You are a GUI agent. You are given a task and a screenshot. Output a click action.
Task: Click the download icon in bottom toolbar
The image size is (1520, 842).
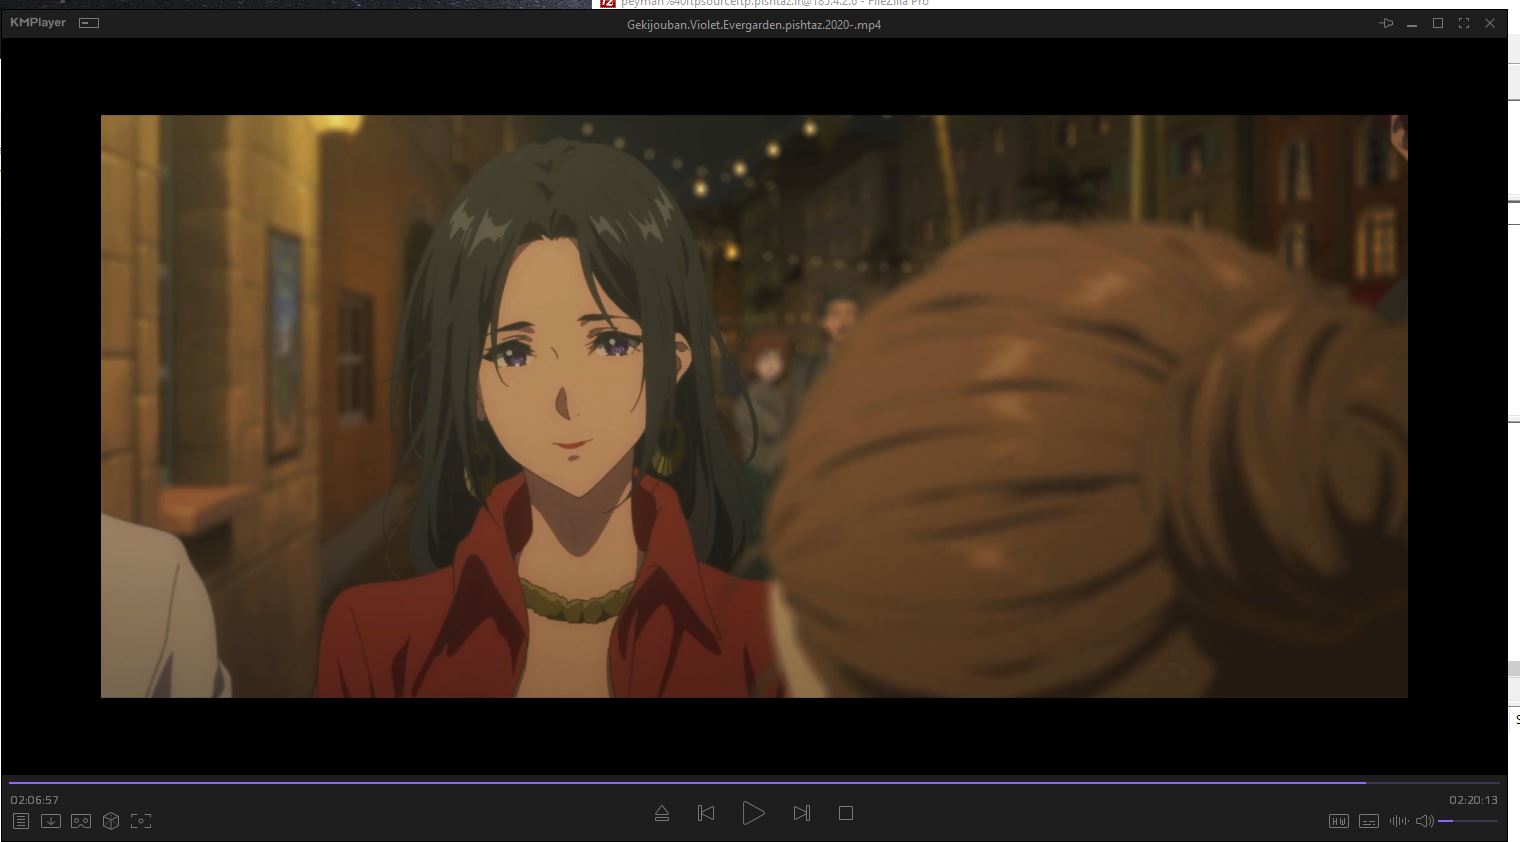tap(51, 821)
